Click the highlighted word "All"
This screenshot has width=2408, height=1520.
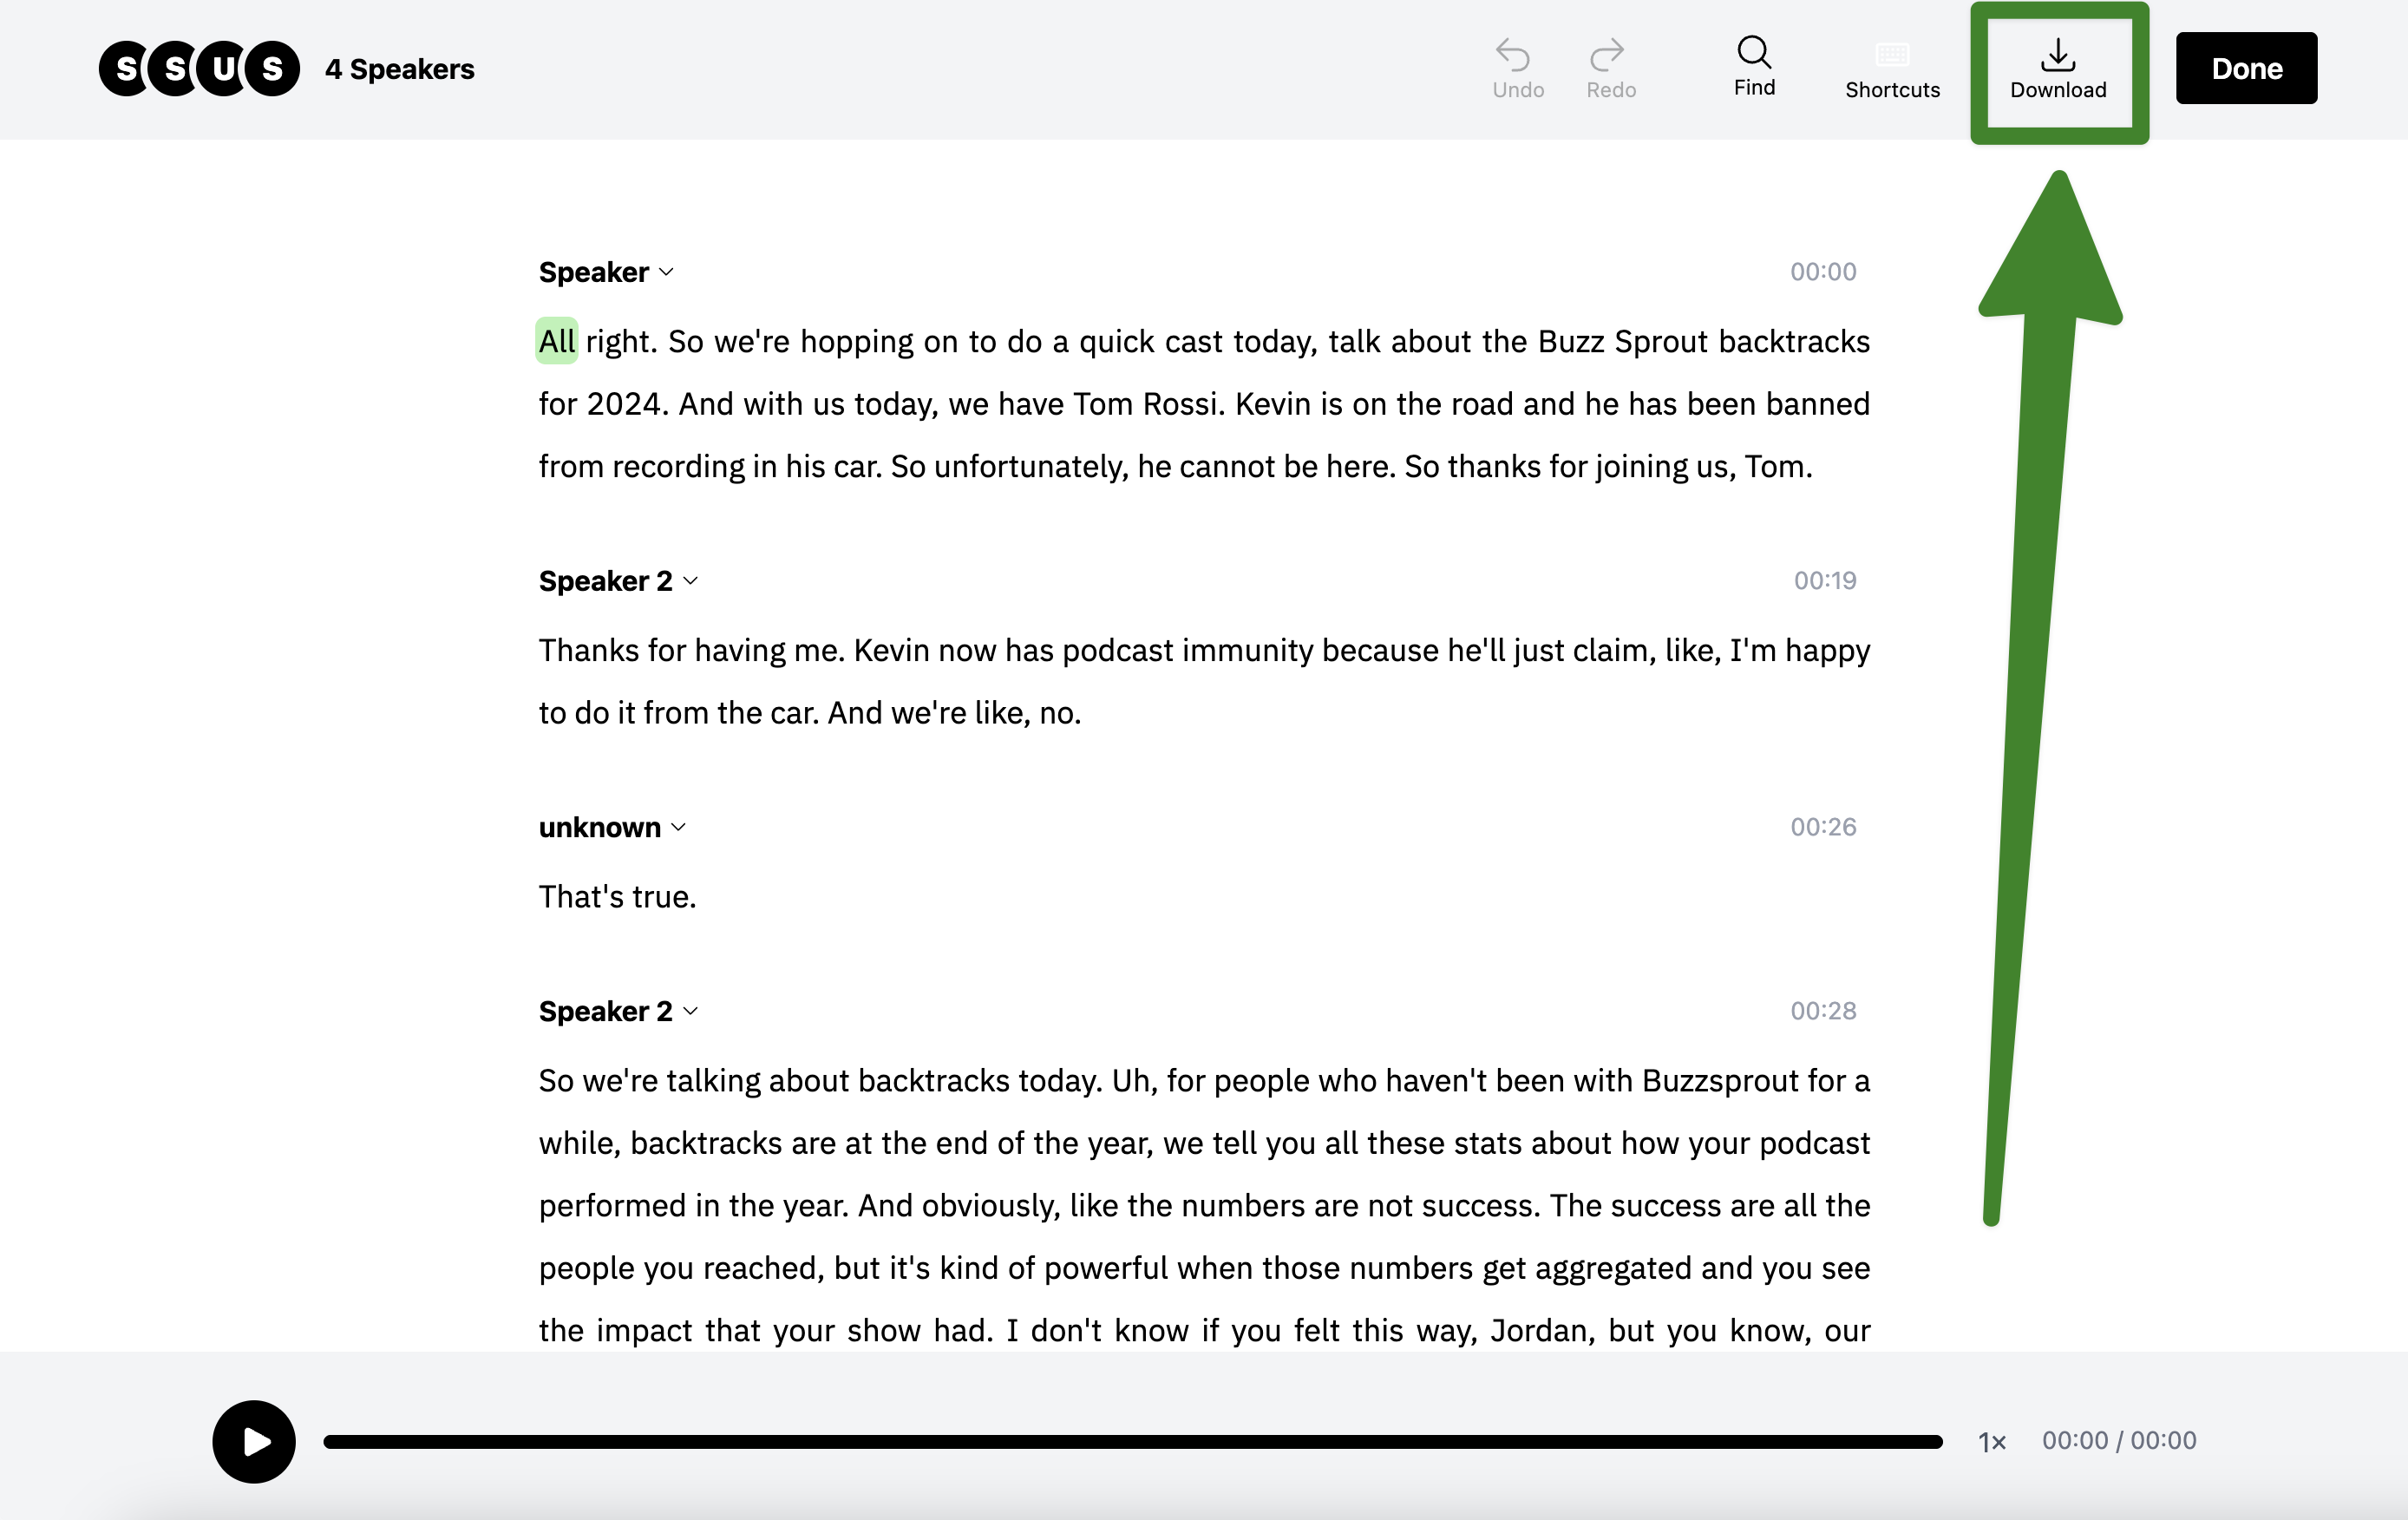[556, 341]
